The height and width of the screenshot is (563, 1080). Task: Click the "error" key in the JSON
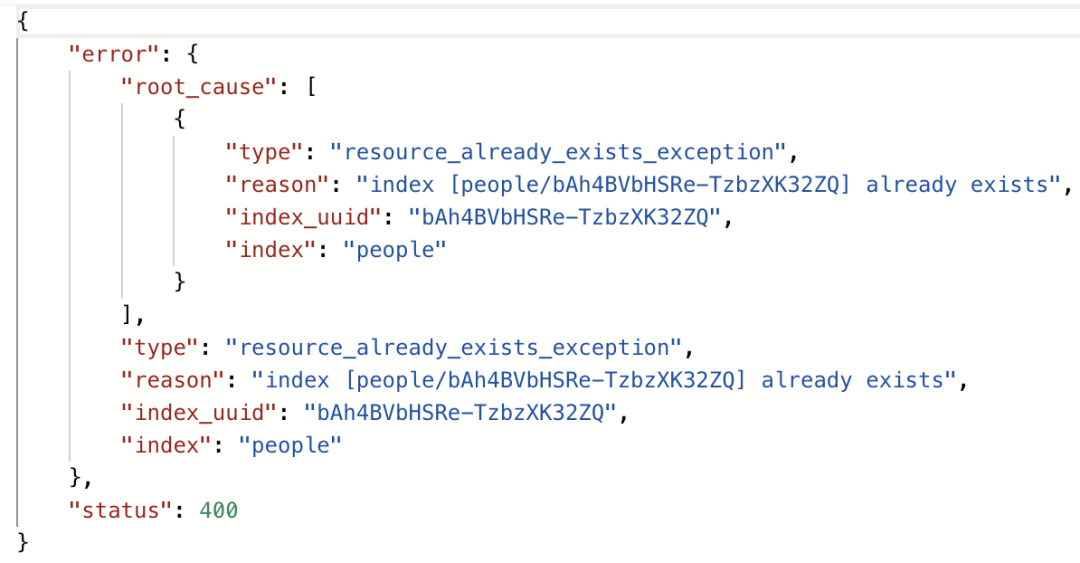tap(115, 54)
